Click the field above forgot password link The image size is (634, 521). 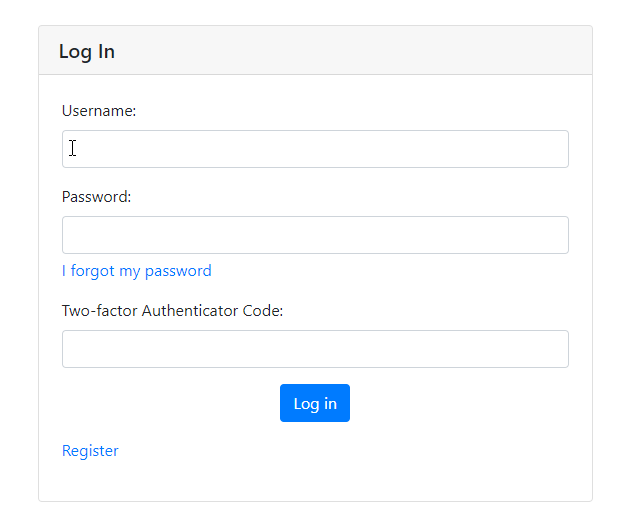click(x=315, y=235)
